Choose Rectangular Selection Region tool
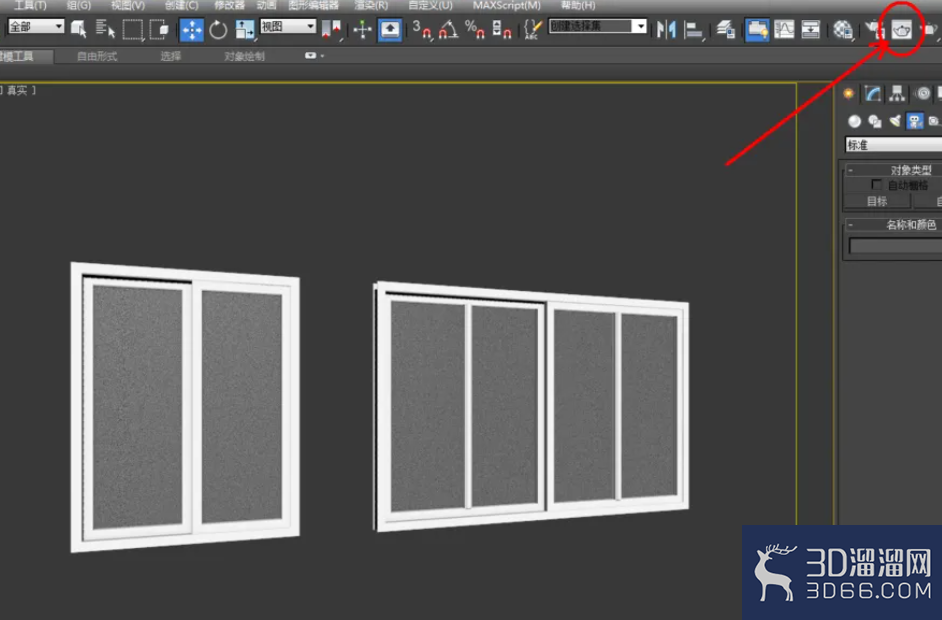This screenshot has width=942, height=620. 133,29
